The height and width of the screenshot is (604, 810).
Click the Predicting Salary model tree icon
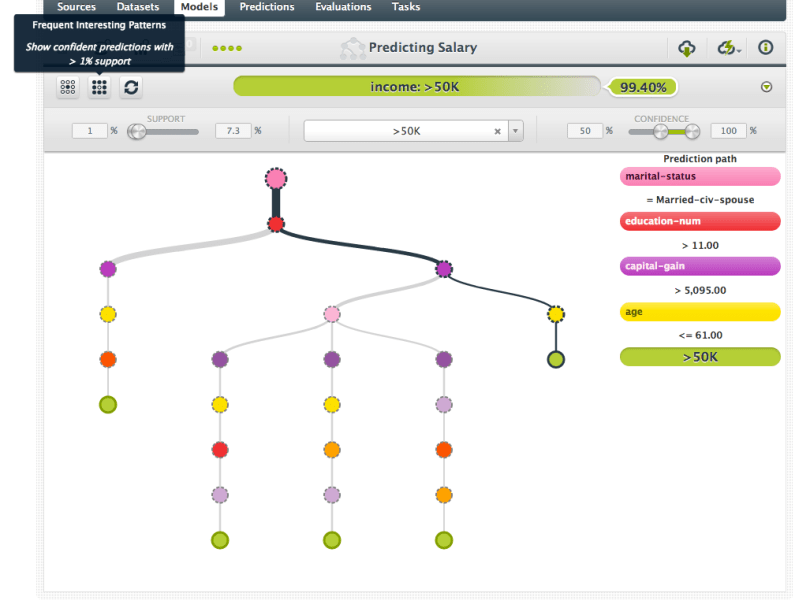pyautogui.click(x=351, y=47)
